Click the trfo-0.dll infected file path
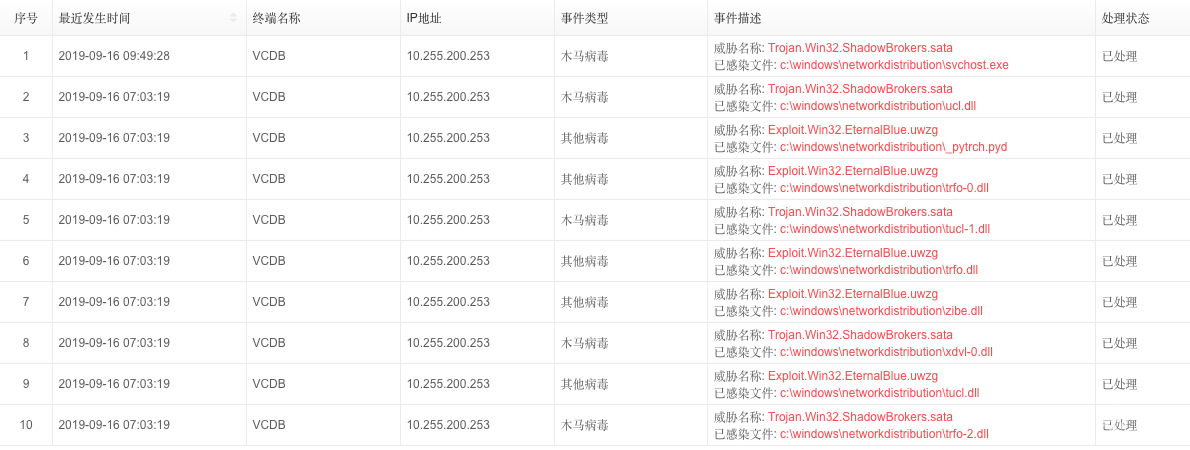 883,188
